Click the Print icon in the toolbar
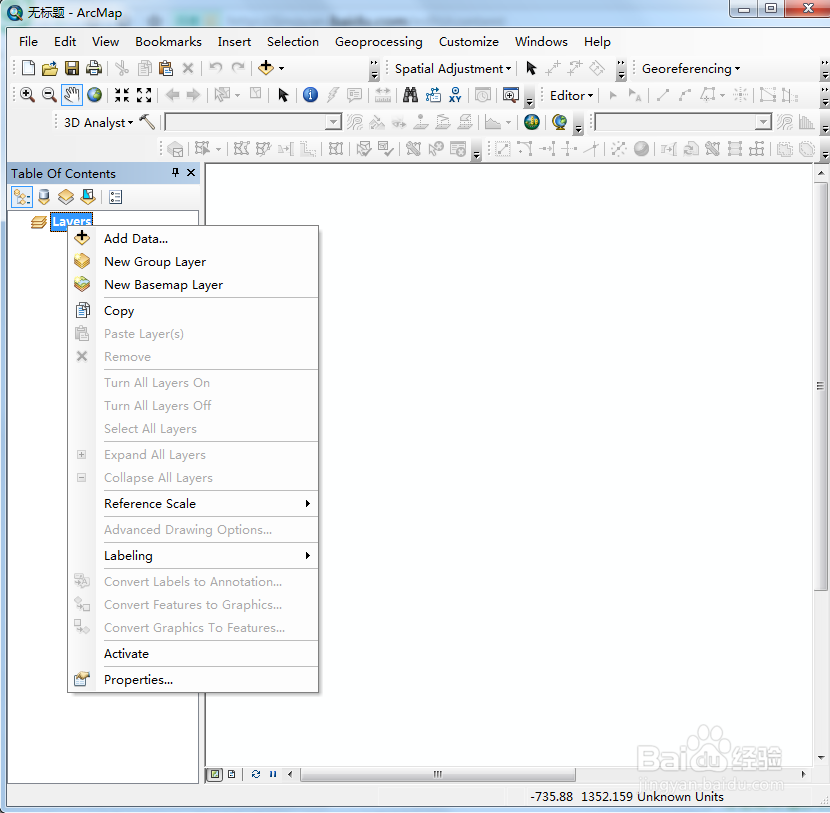Screen dimensions: 830x813 point(94,68)
